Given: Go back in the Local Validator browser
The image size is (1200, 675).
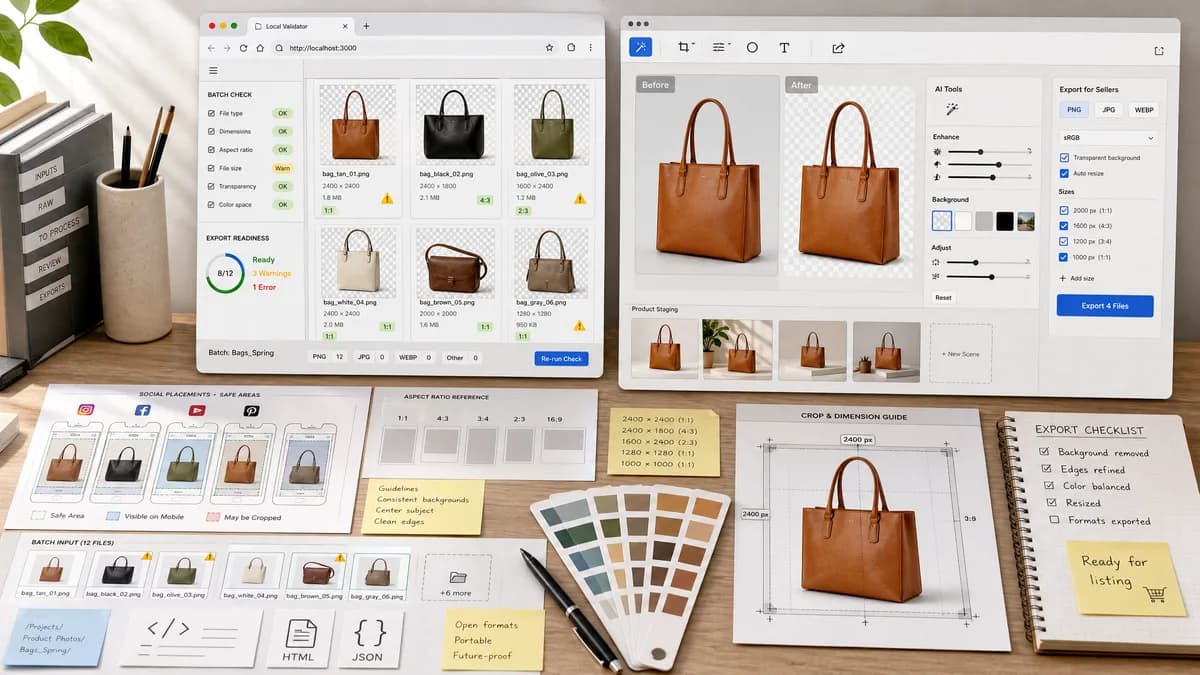Looking at the screenshot, I should tap(211, 47).
